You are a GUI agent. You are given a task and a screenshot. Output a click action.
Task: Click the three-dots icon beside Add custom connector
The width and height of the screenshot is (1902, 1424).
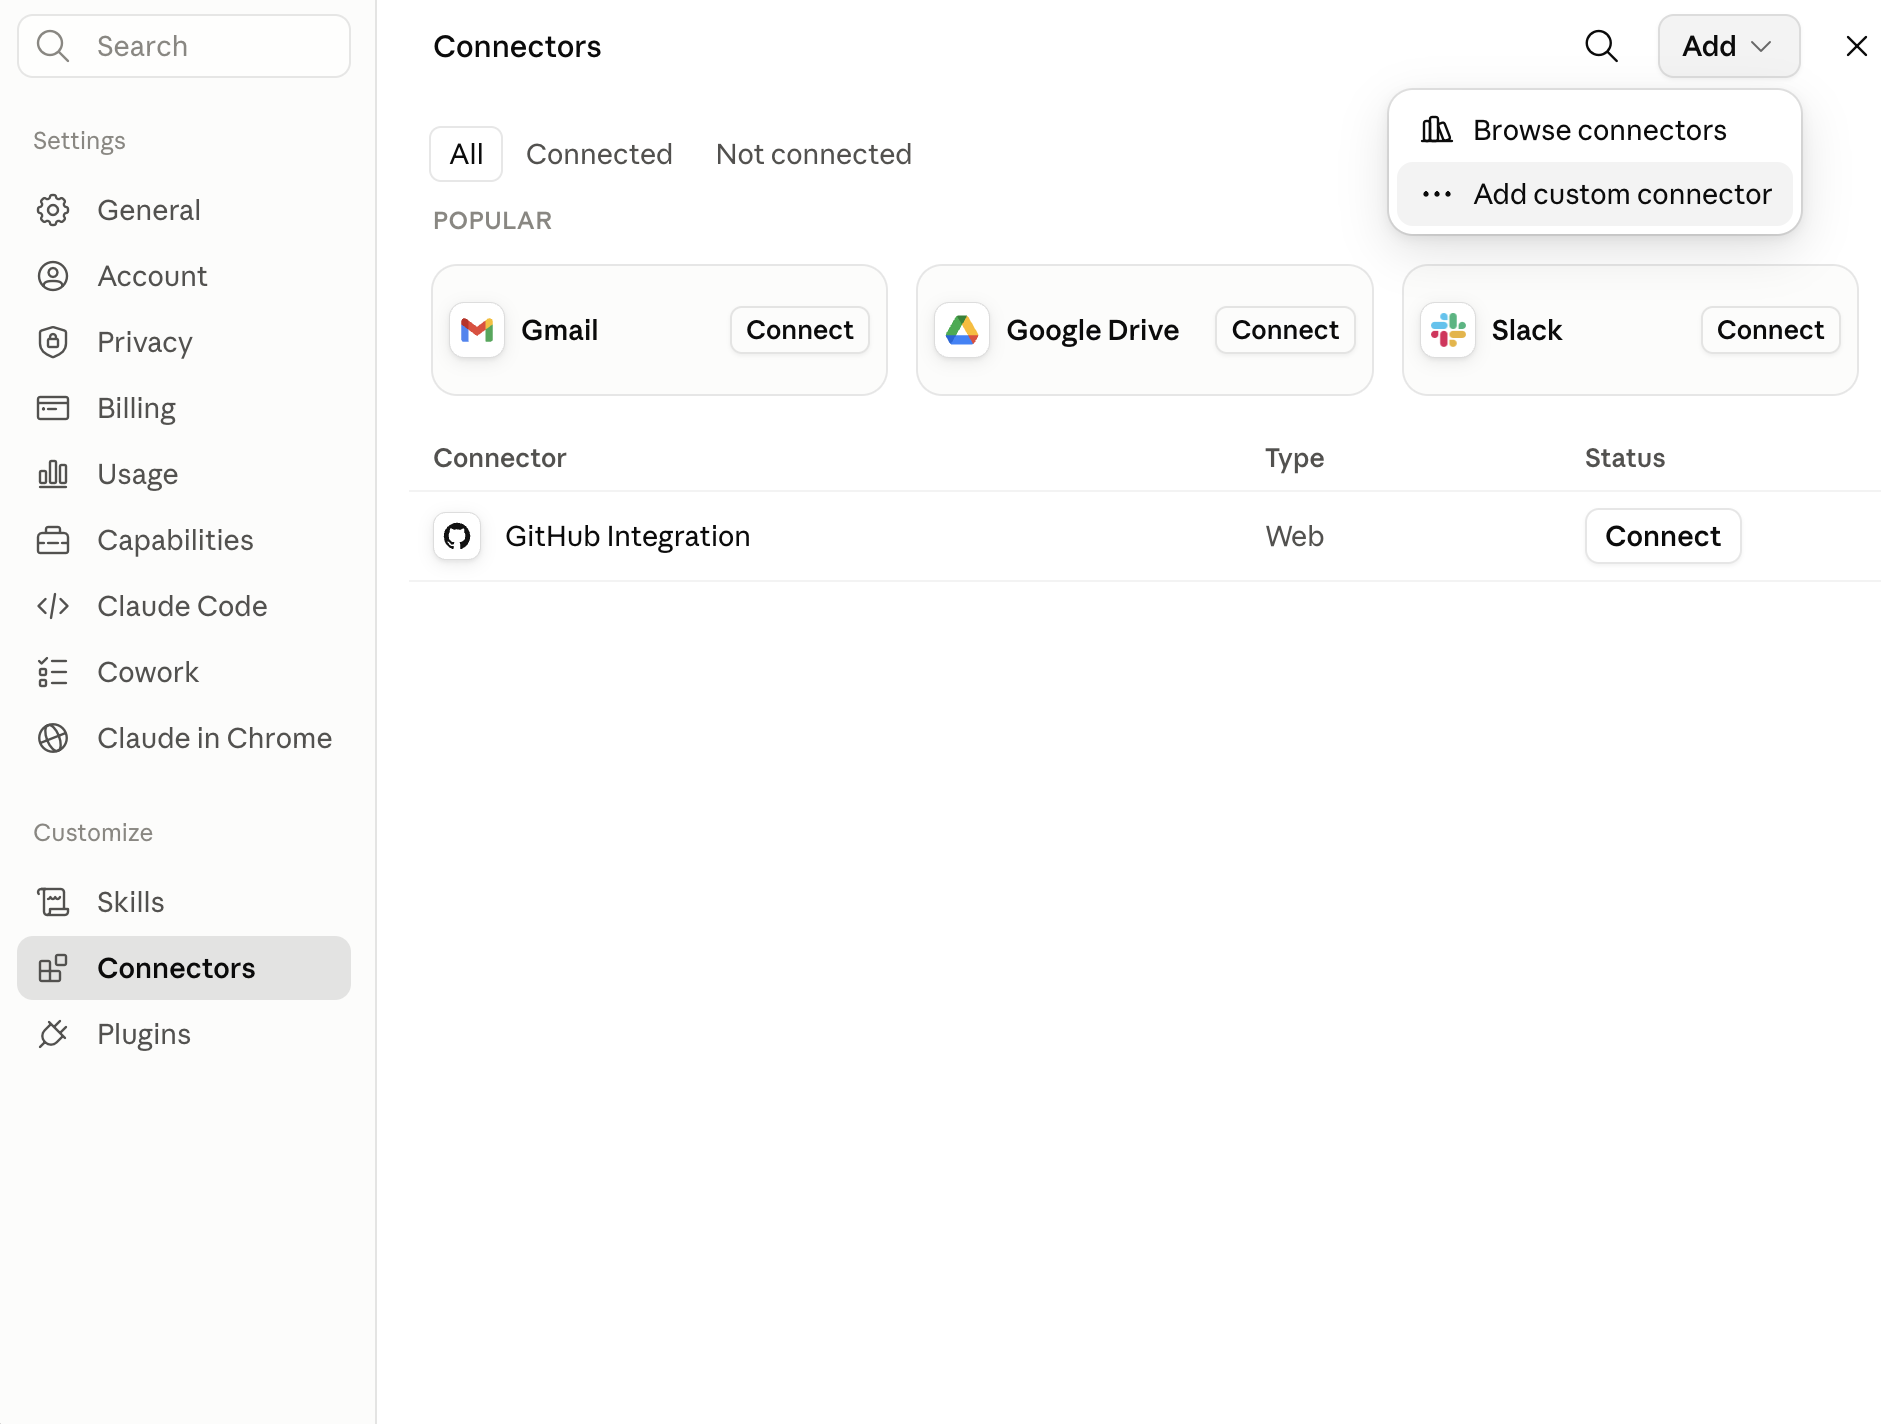click(1437, 194)
